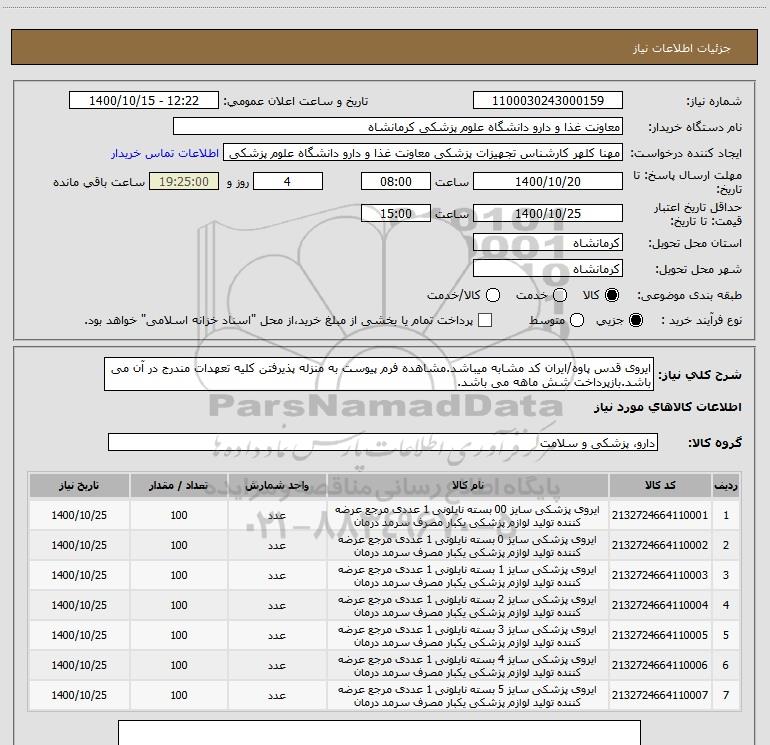Image resolution: width=770 pixels, height=745 pixels.
Task: Click the ایروی پزشکی سایز 0 item name
Action: [467, 546]
